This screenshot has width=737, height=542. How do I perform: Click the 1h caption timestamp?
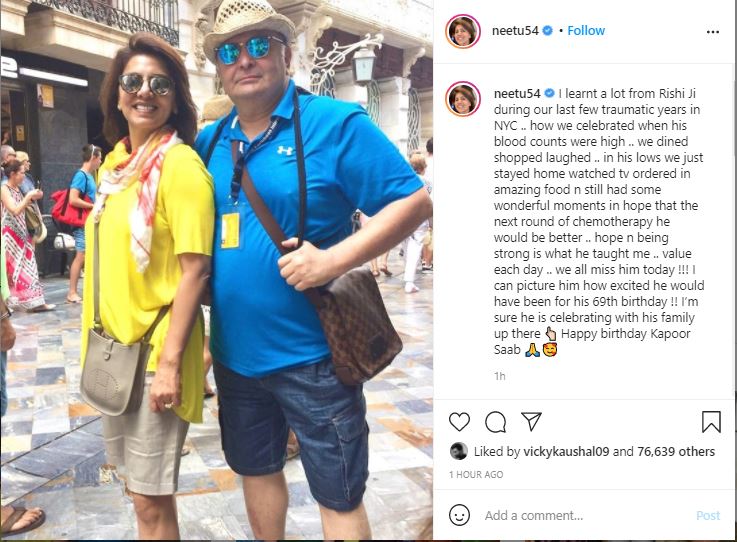(500, 376)
